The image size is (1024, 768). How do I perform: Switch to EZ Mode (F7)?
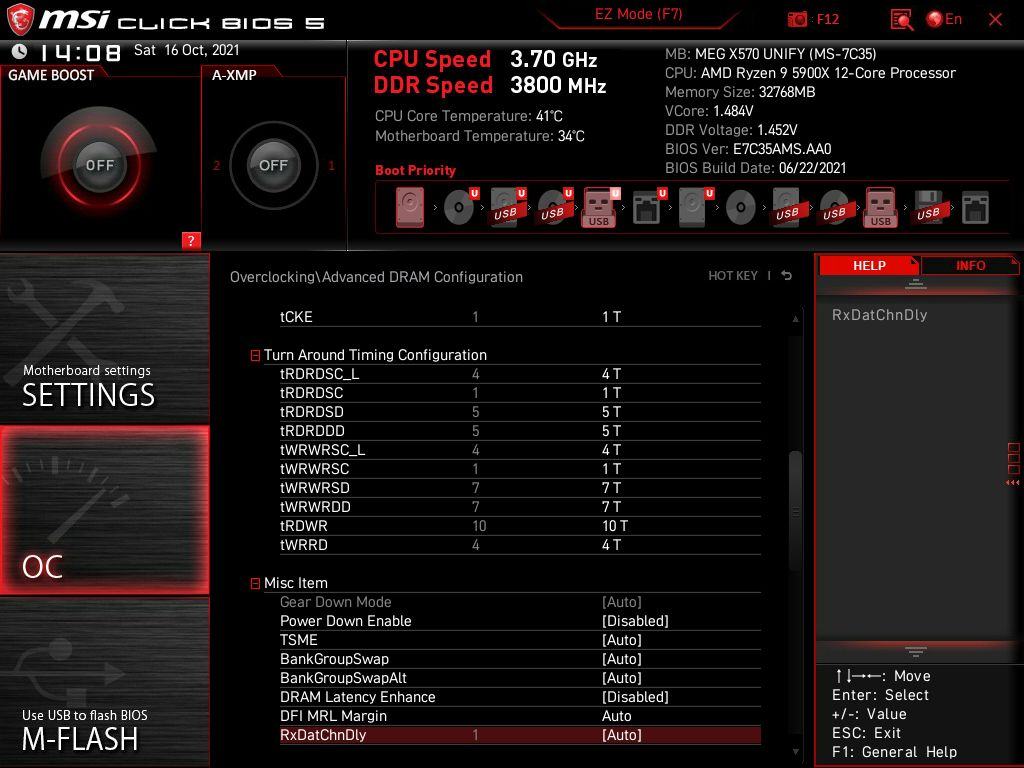(x=638, y=14)
